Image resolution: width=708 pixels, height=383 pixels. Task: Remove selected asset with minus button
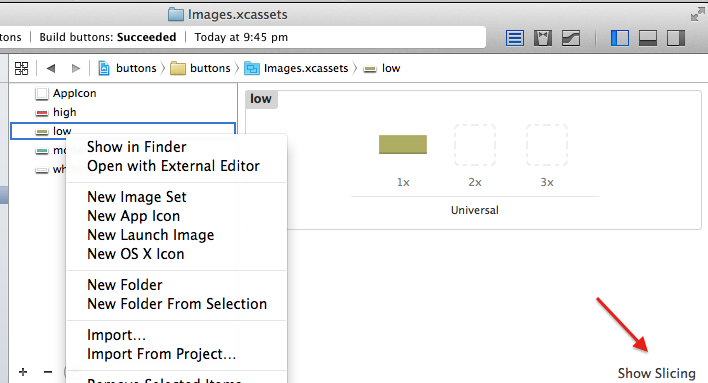pos(48,372)
